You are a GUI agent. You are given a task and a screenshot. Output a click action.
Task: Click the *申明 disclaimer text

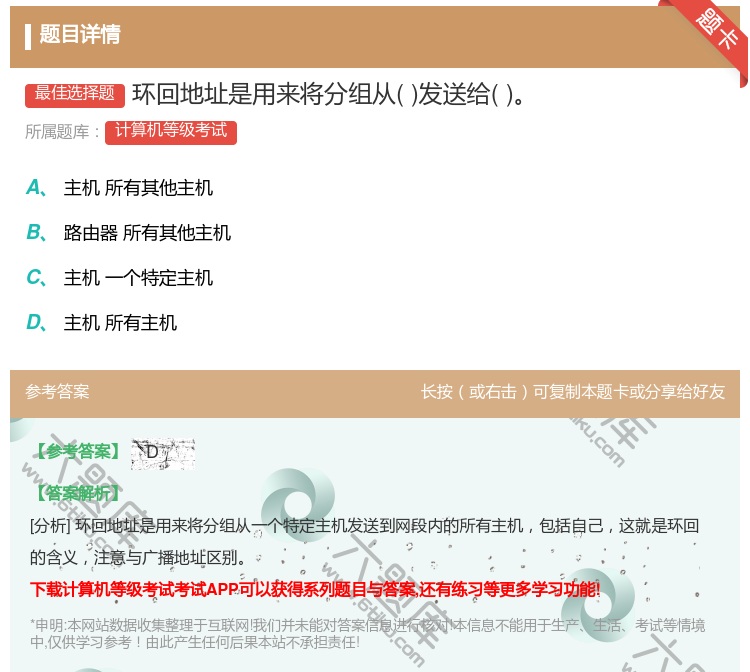[x=367, y=633]
